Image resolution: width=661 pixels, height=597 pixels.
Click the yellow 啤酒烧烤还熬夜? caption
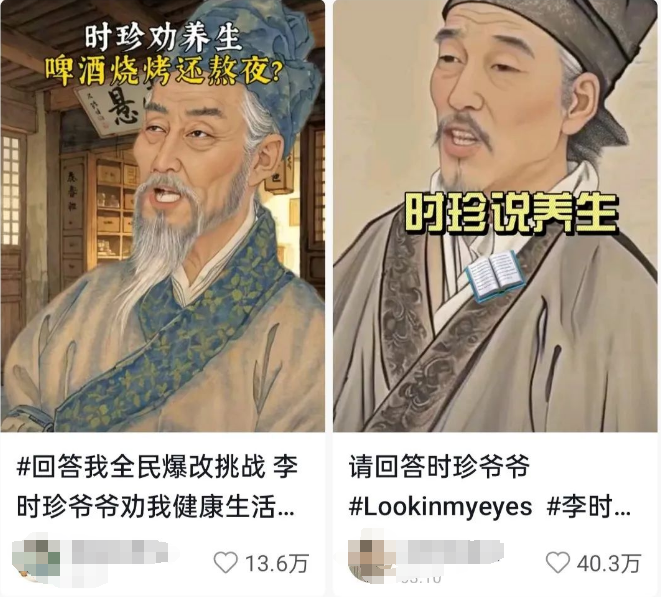(x=164, y=71)
